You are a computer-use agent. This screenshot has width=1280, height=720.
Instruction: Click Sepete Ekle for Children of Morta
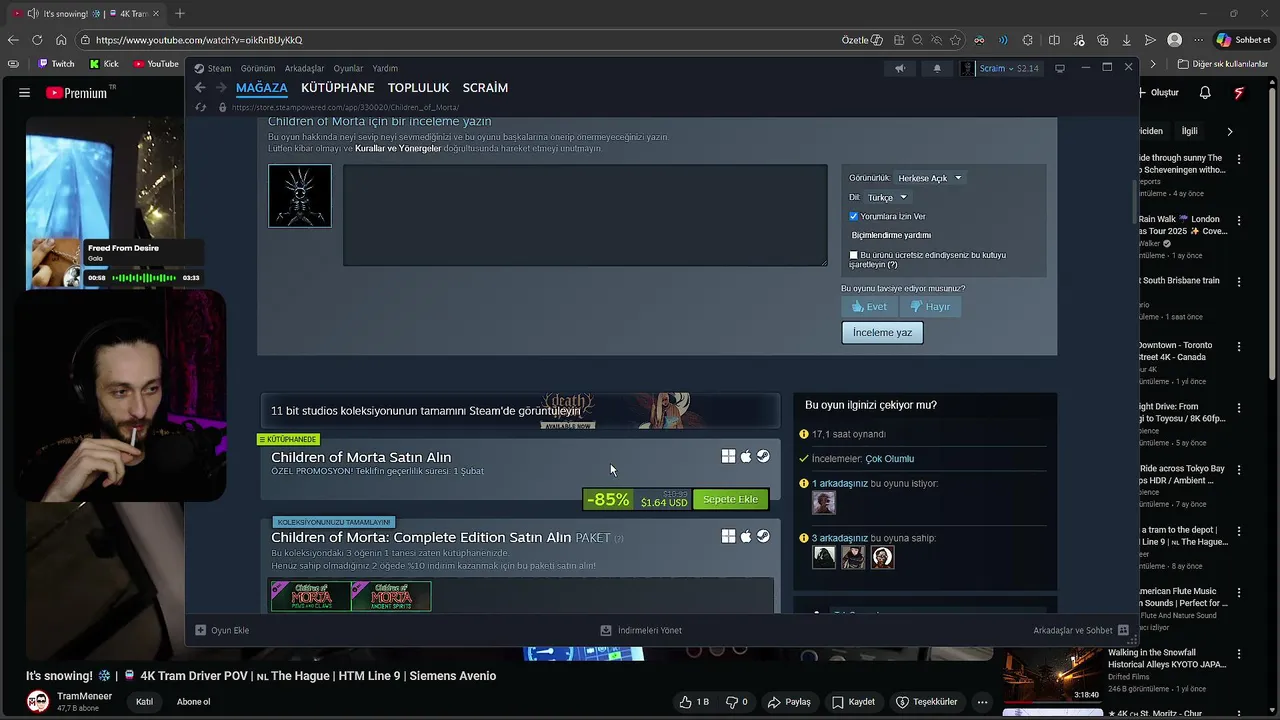pos(730,499)
